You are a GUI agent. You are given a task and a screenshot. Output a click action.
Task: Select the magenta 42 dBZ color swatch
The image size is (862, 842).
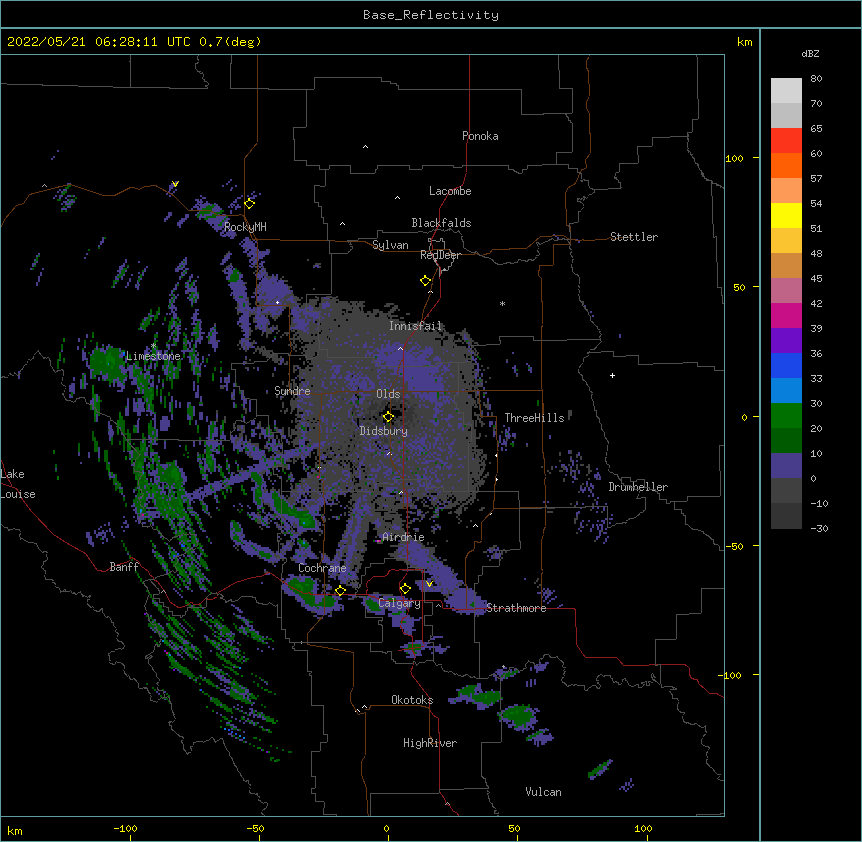[x=786, y=315]
